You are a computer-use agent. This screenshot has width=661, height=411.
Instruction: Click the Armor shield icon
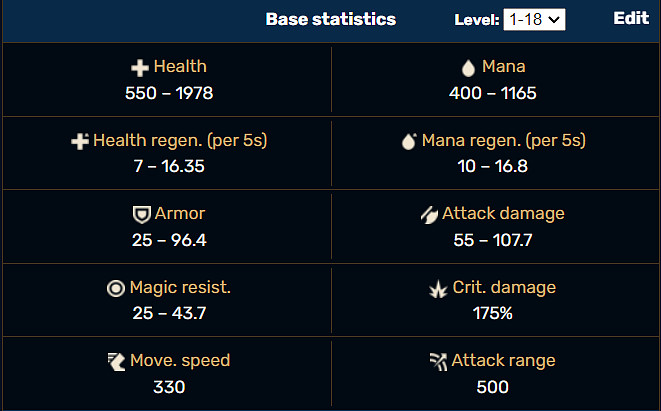[141, 214]
